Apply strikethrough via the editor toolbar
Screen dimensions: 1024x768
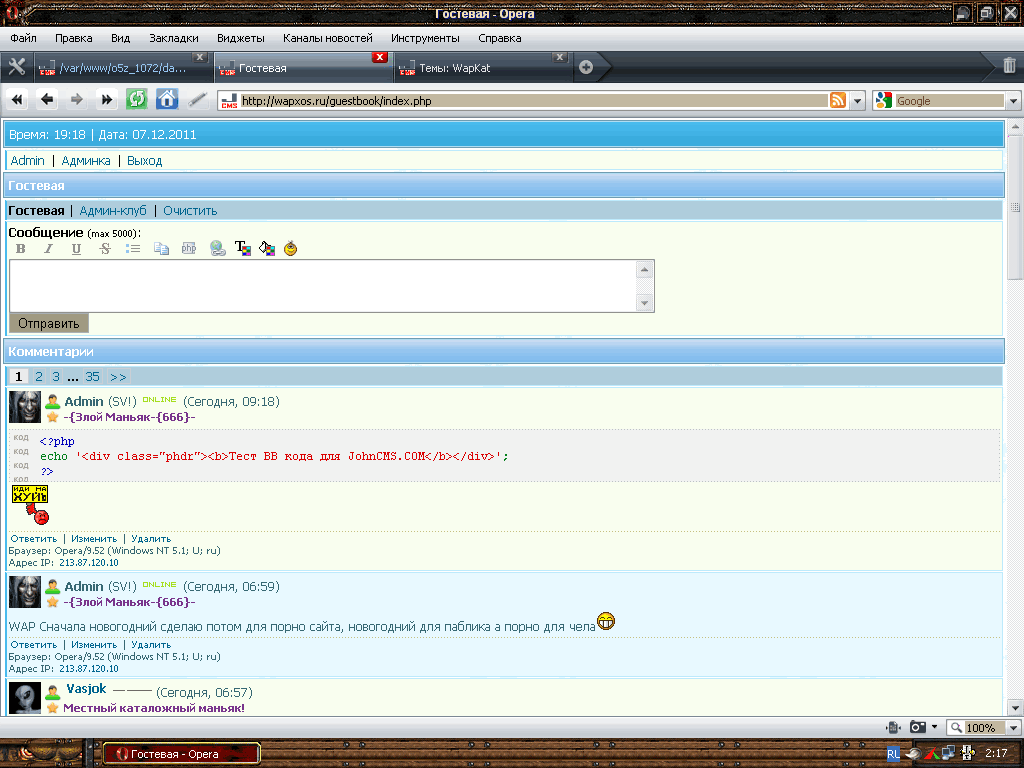tap(105, 249)
